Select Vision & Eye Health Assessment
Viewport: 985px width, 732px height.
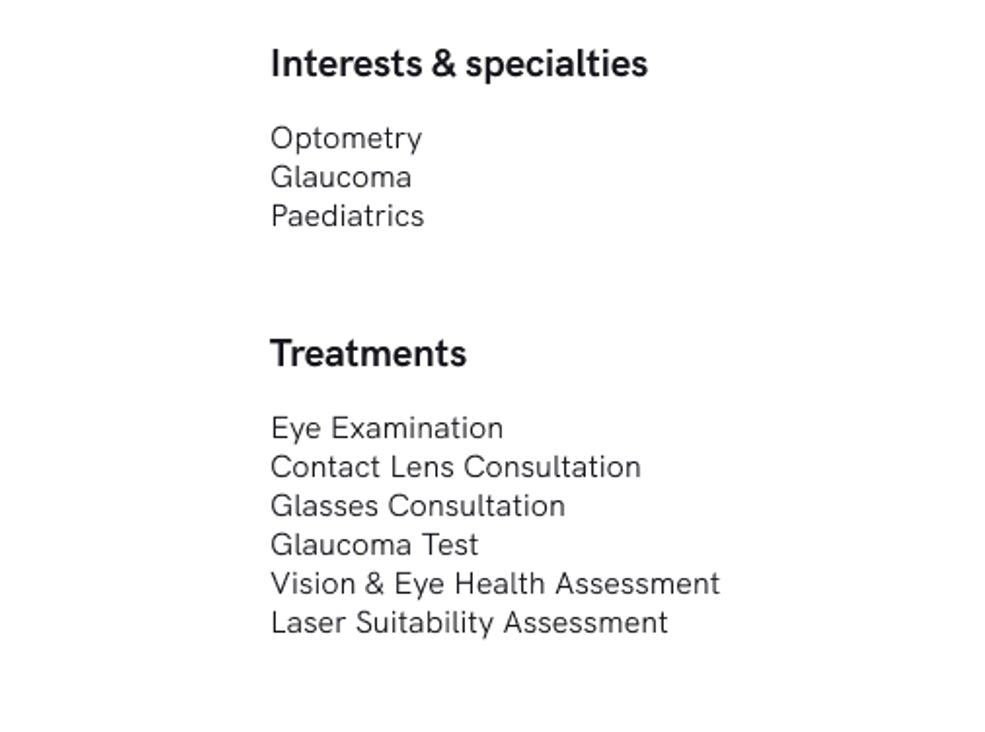coord(494,584)
